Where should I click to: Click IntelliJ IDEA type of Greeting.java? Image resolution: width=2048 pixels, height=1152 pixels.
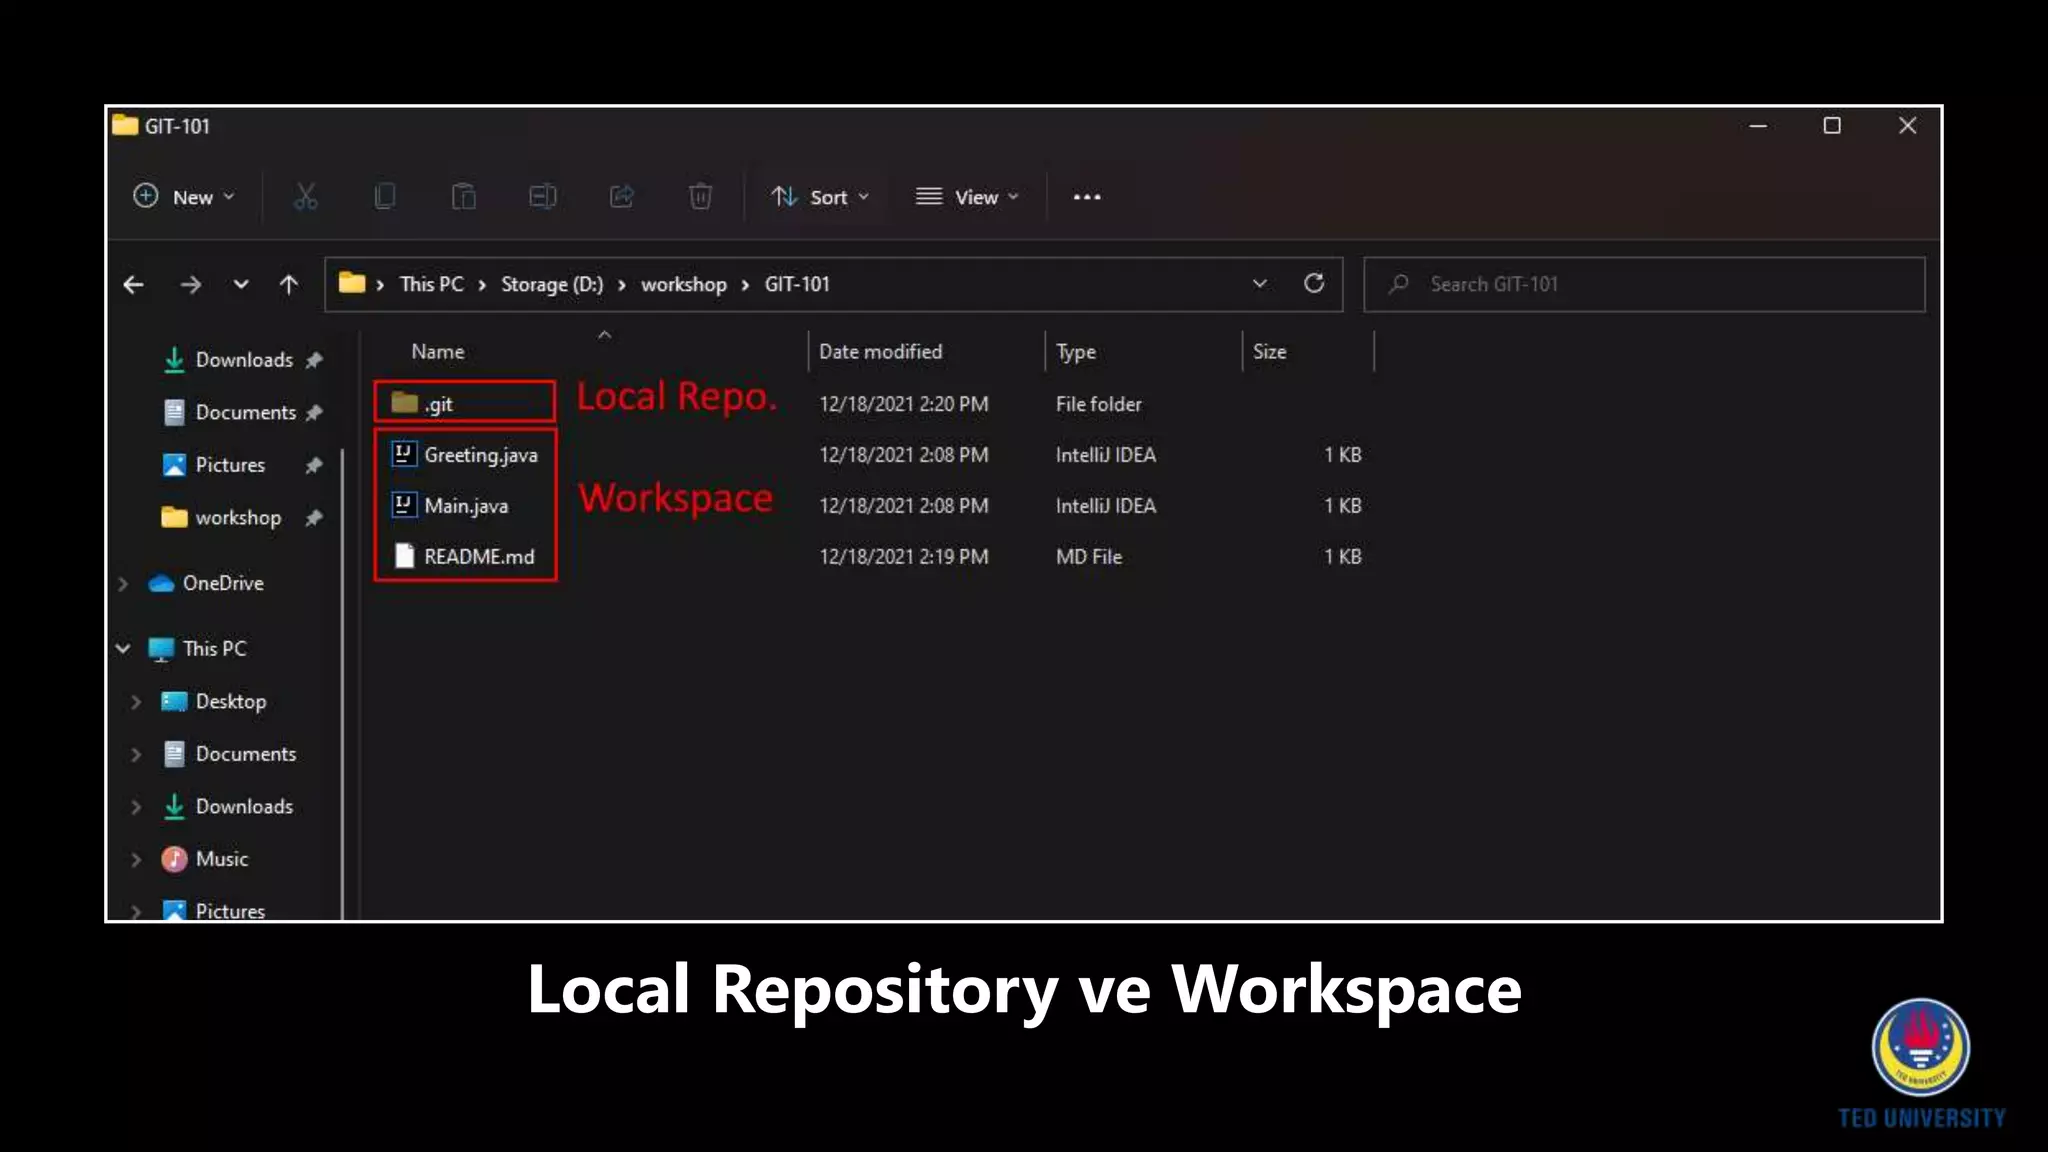coord(1105,455)
